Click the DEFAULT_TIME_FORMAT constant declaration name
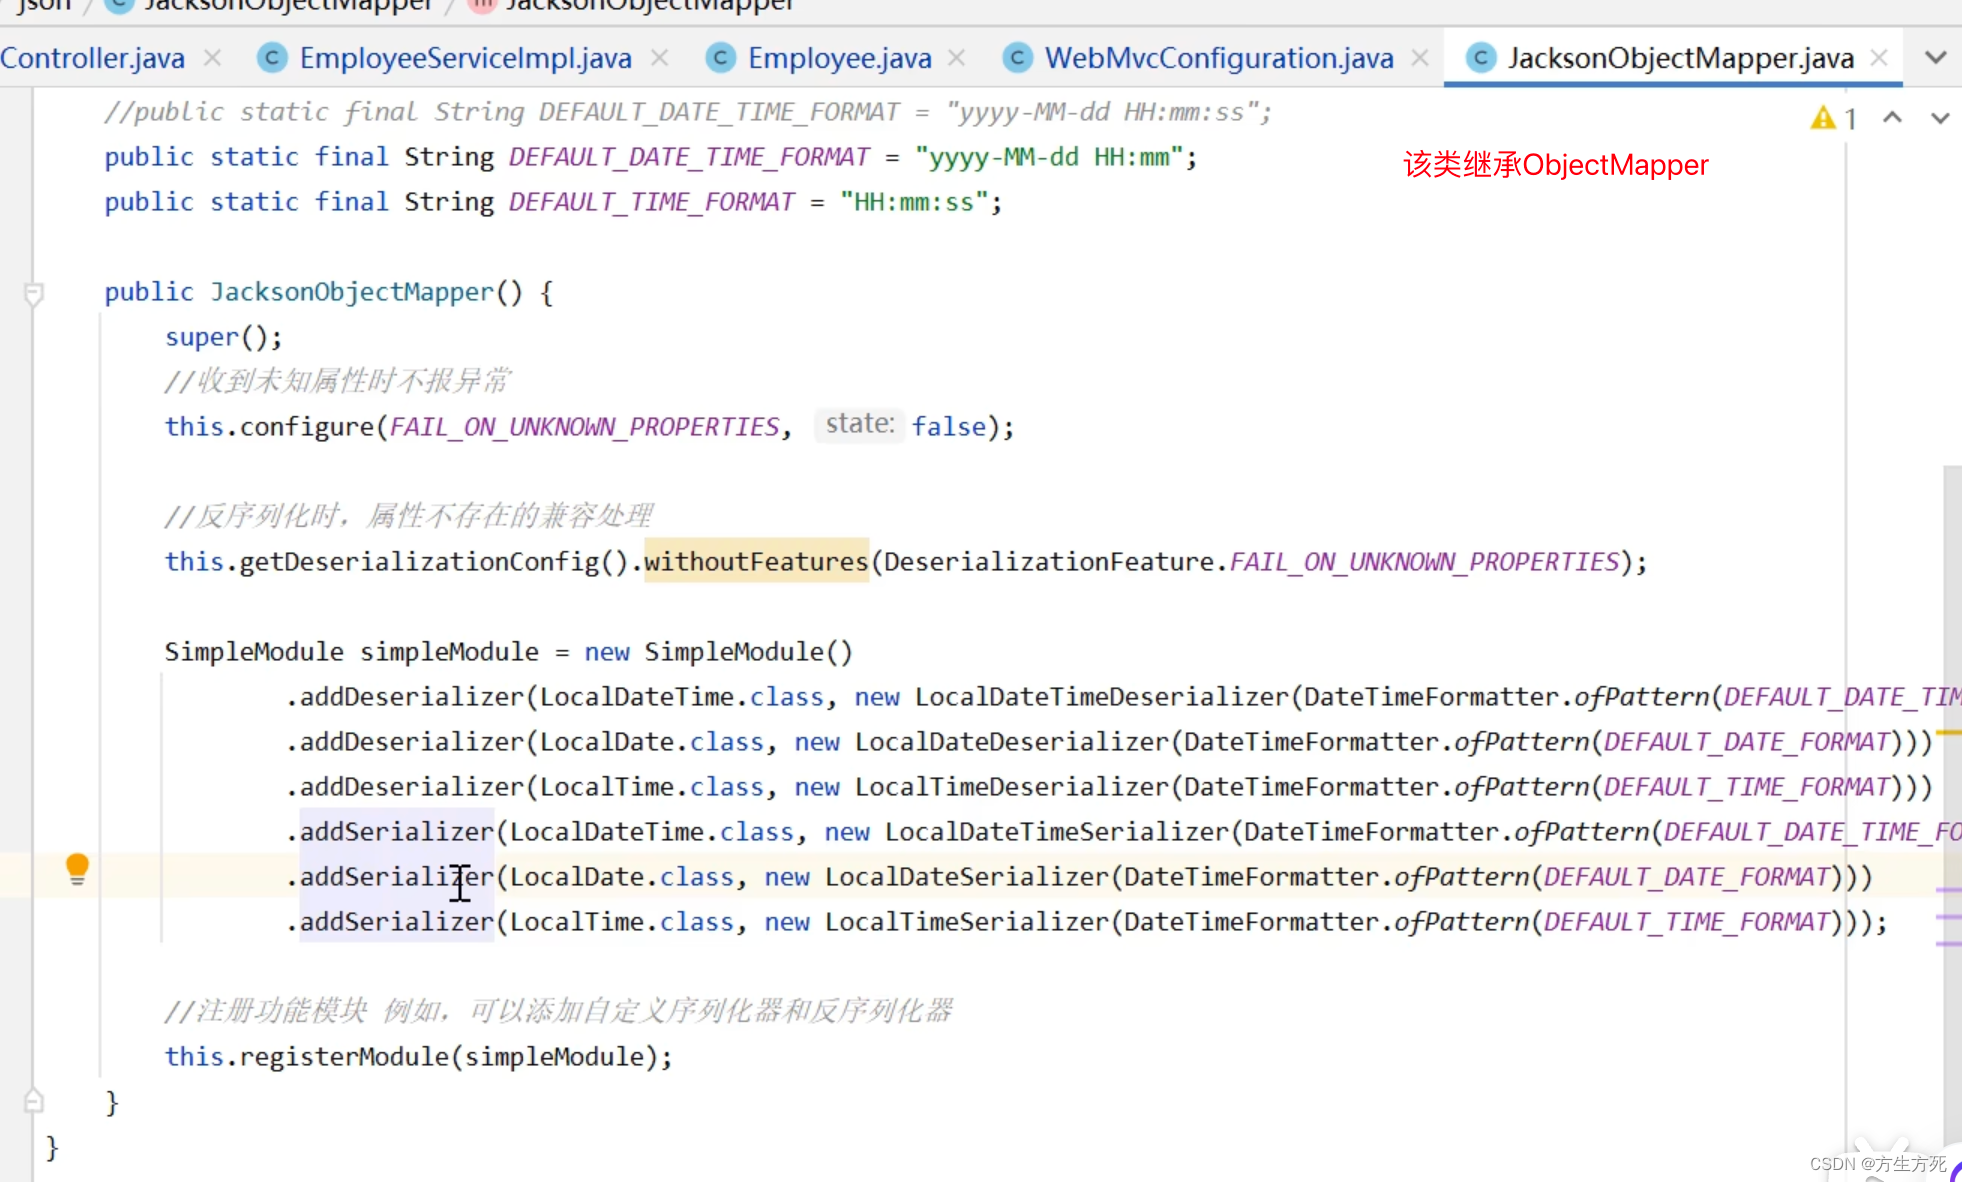Viewport: 1962px width, 1182px height. tap(651, 202)
